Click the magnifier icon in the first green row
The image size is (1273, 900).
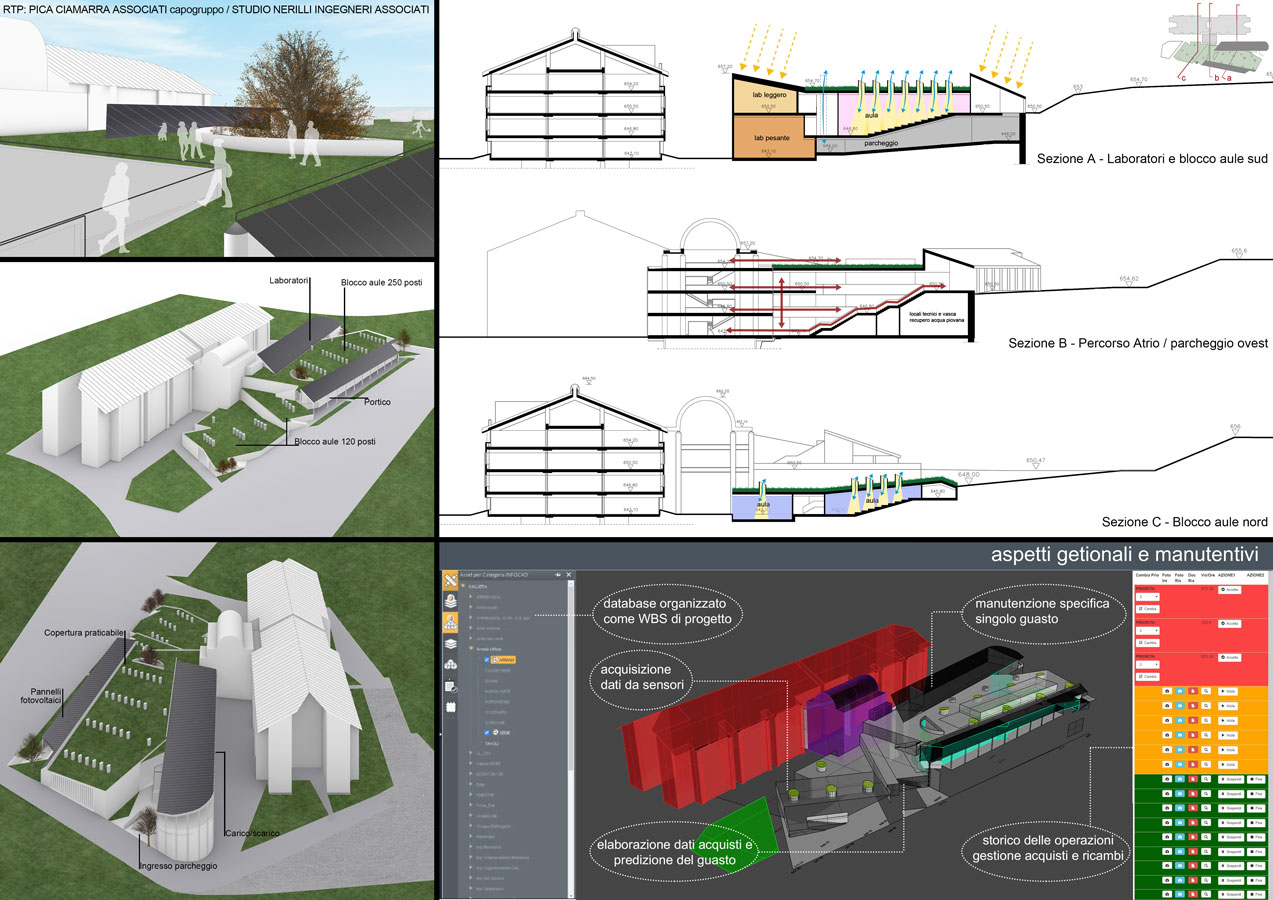pyautogui.click(x=1206, y=779)
